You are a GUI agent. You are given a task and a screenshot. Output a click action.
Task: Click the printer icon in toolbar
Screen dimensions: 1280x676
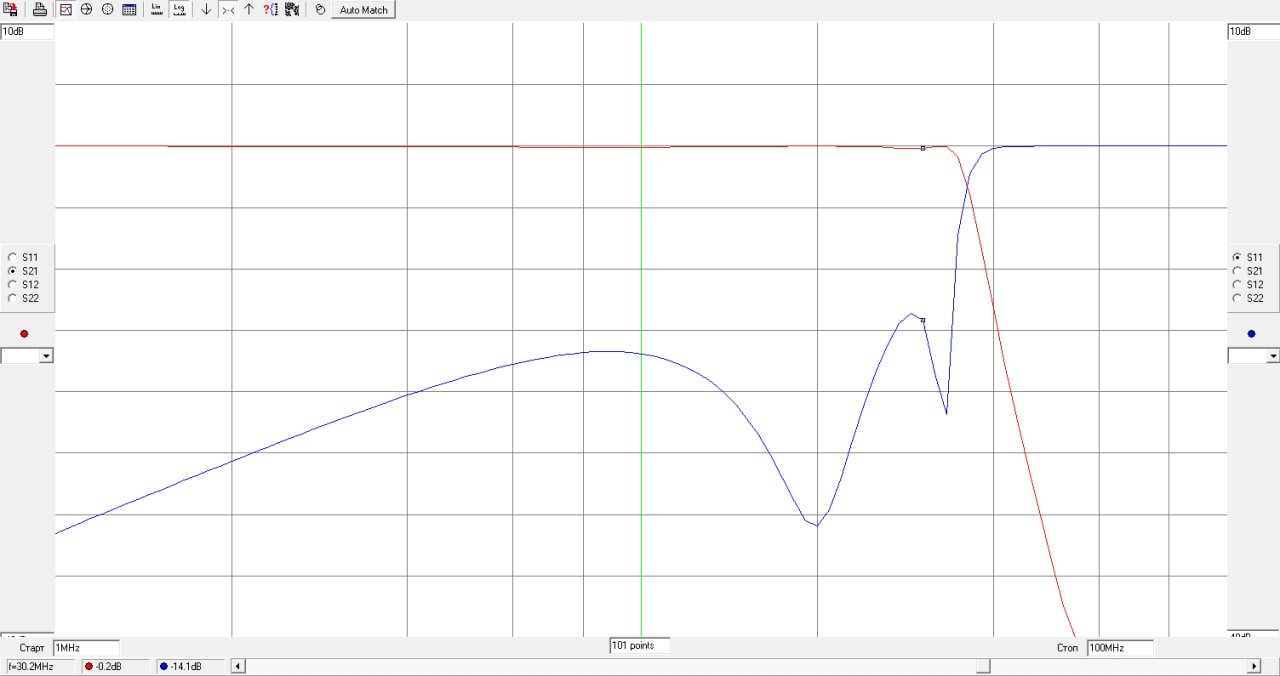click(39, 10)
